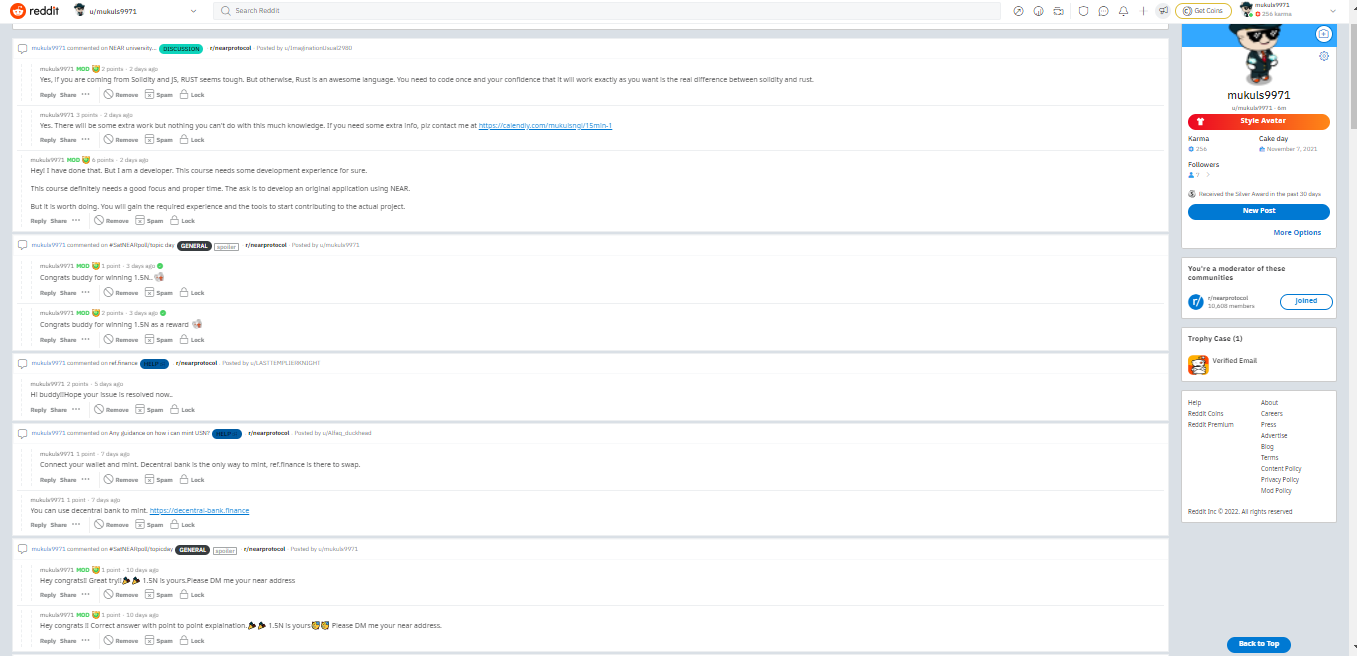The height and width of the screenshot is (656, 1357).
Task: Click the Joined button for r/nearprotocol
Action: click(x=1306, y=301)
